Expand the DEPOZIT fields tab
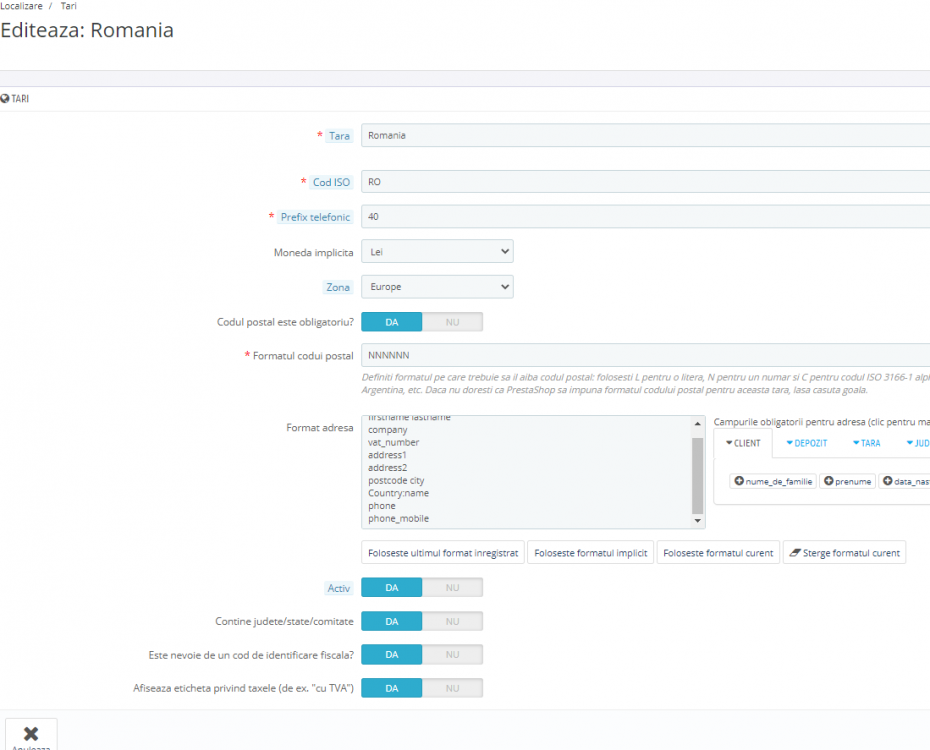 coord(806,443)
